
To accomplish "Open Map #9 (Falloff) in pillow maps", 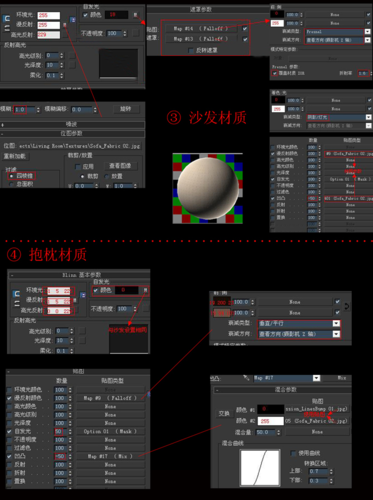I will tap(110, 398).
